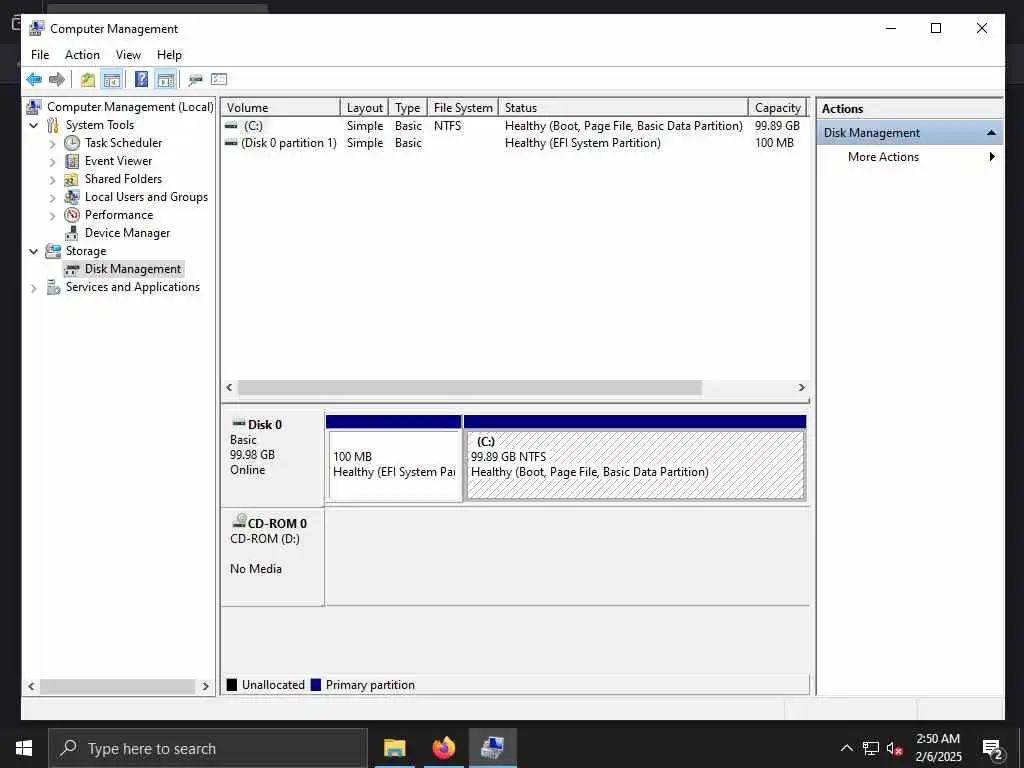Expand the Shared Folders node
Viewport: 1024px width, 768px height.
pyautogui.click(x=53, y=180)
